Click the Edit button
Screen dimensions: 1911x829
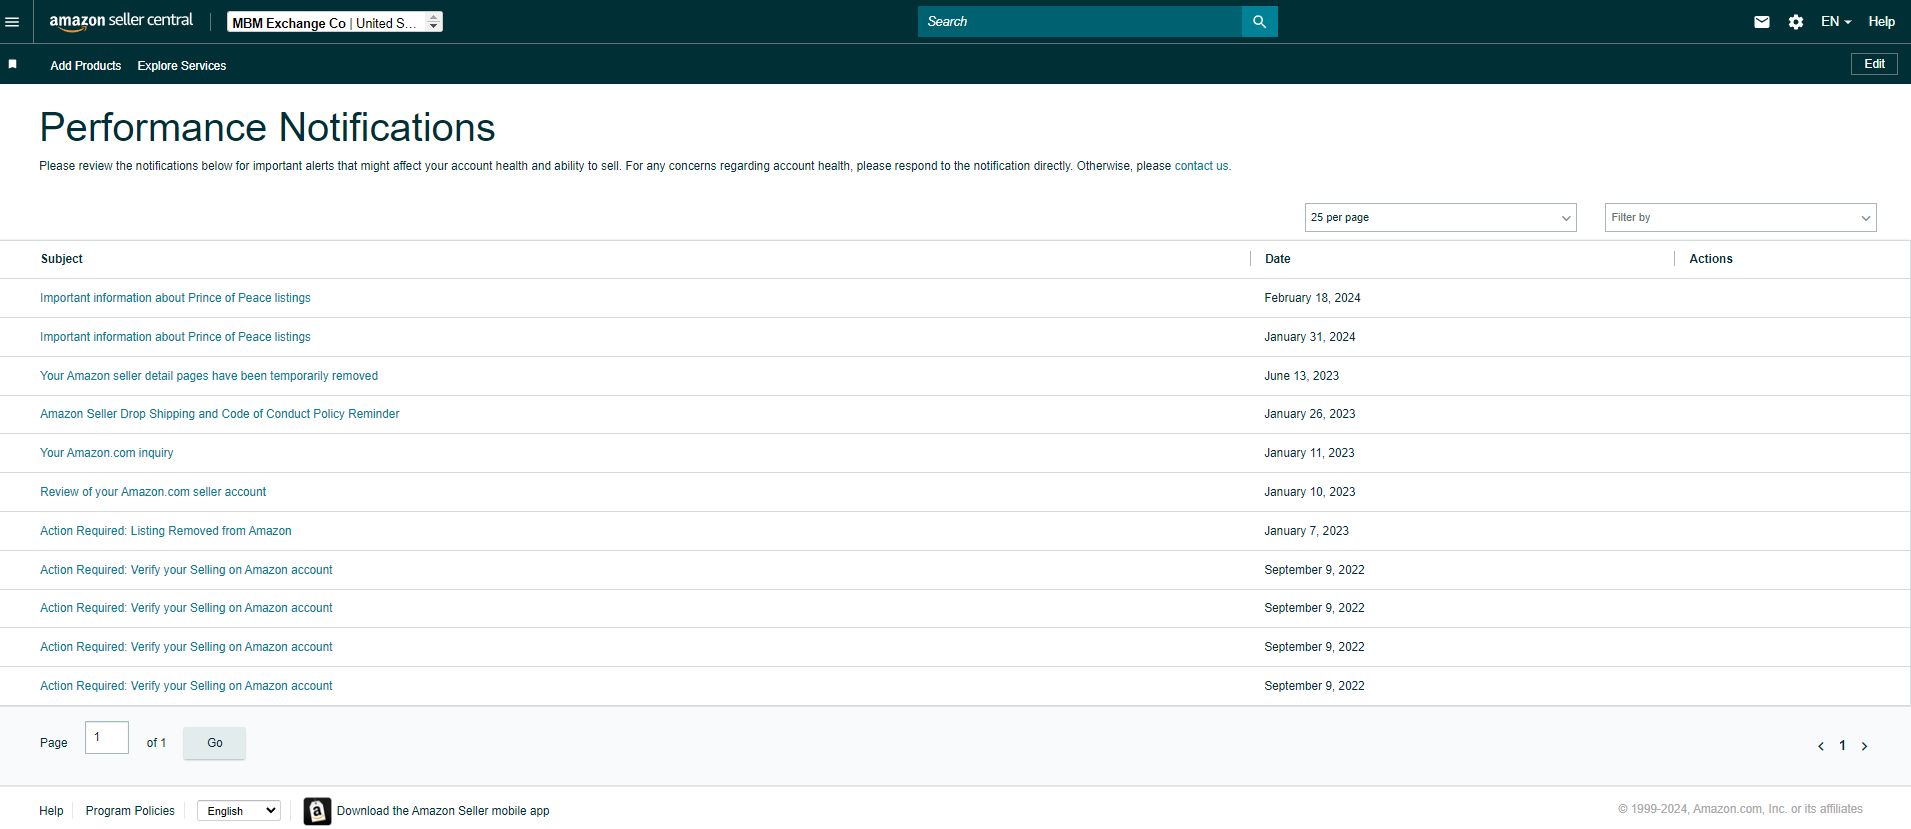[x=1874, y=64]
